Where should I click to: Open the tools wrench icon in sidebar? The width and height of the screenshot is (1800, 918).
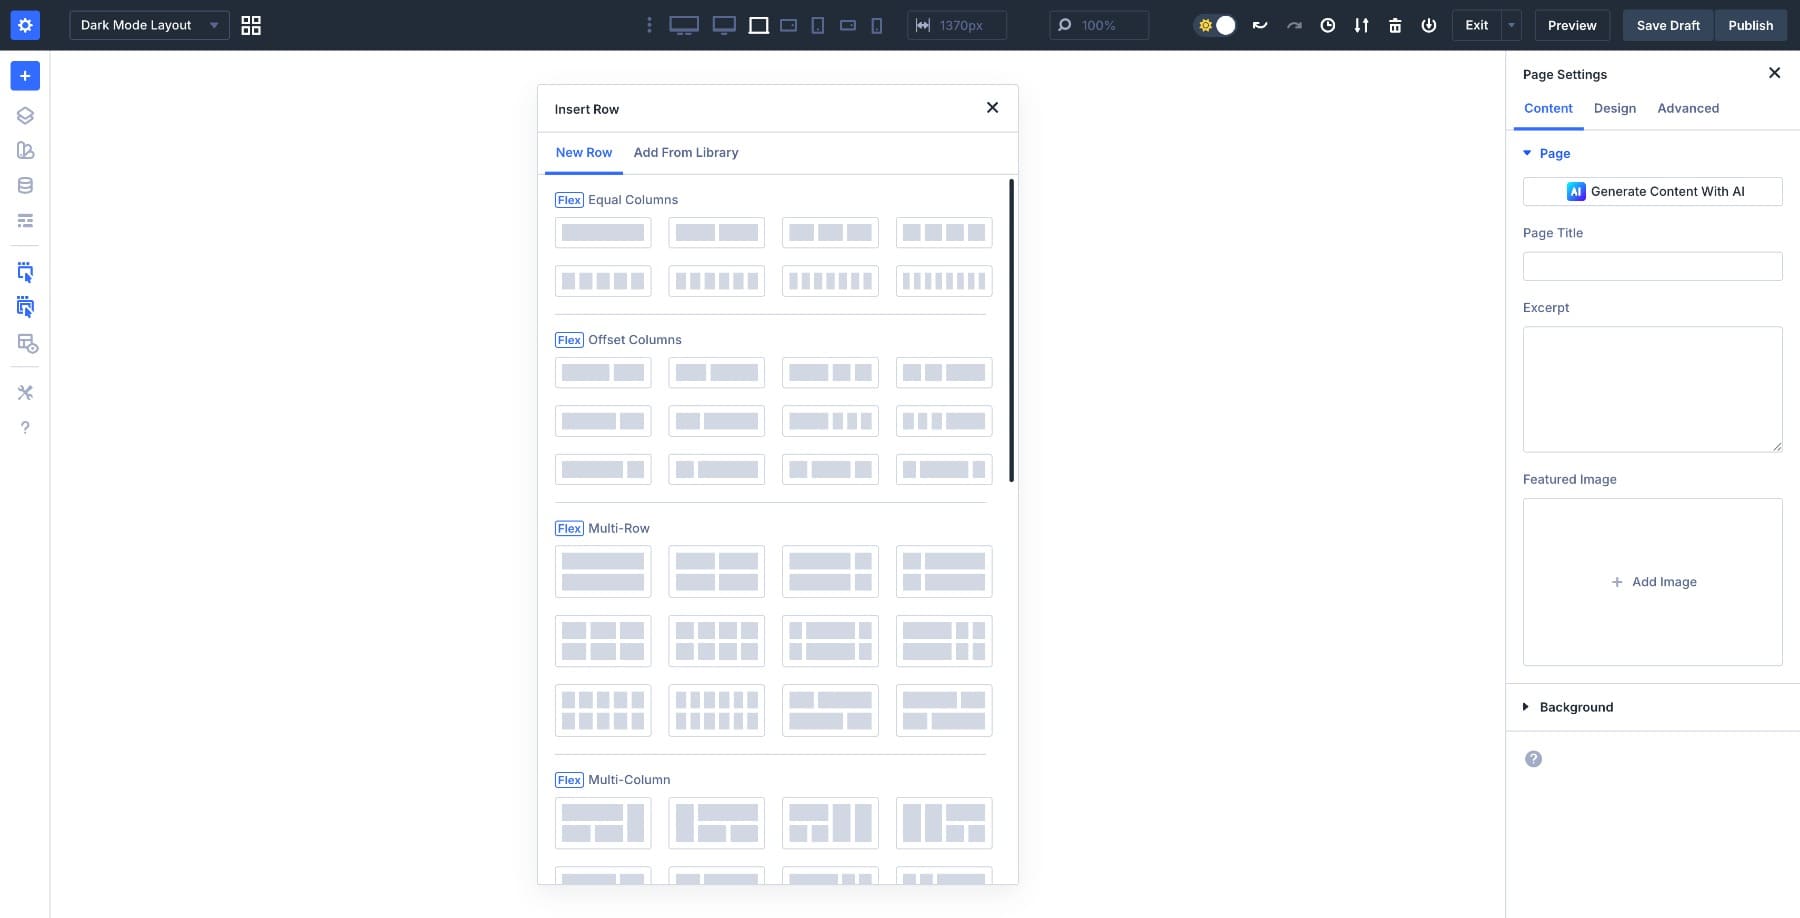pyautogui.click(x=25, y=392)
